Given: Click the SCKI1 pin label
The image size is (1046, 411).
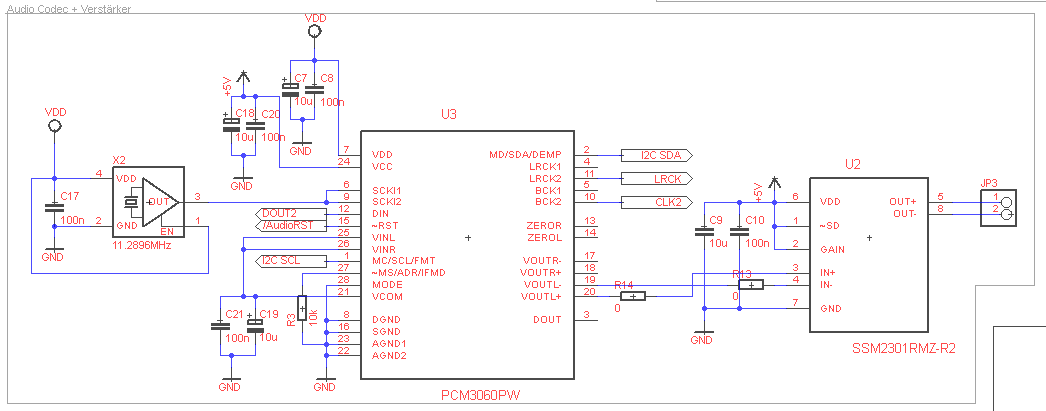Looking at the screenshot, I should (x=386, y=190).
